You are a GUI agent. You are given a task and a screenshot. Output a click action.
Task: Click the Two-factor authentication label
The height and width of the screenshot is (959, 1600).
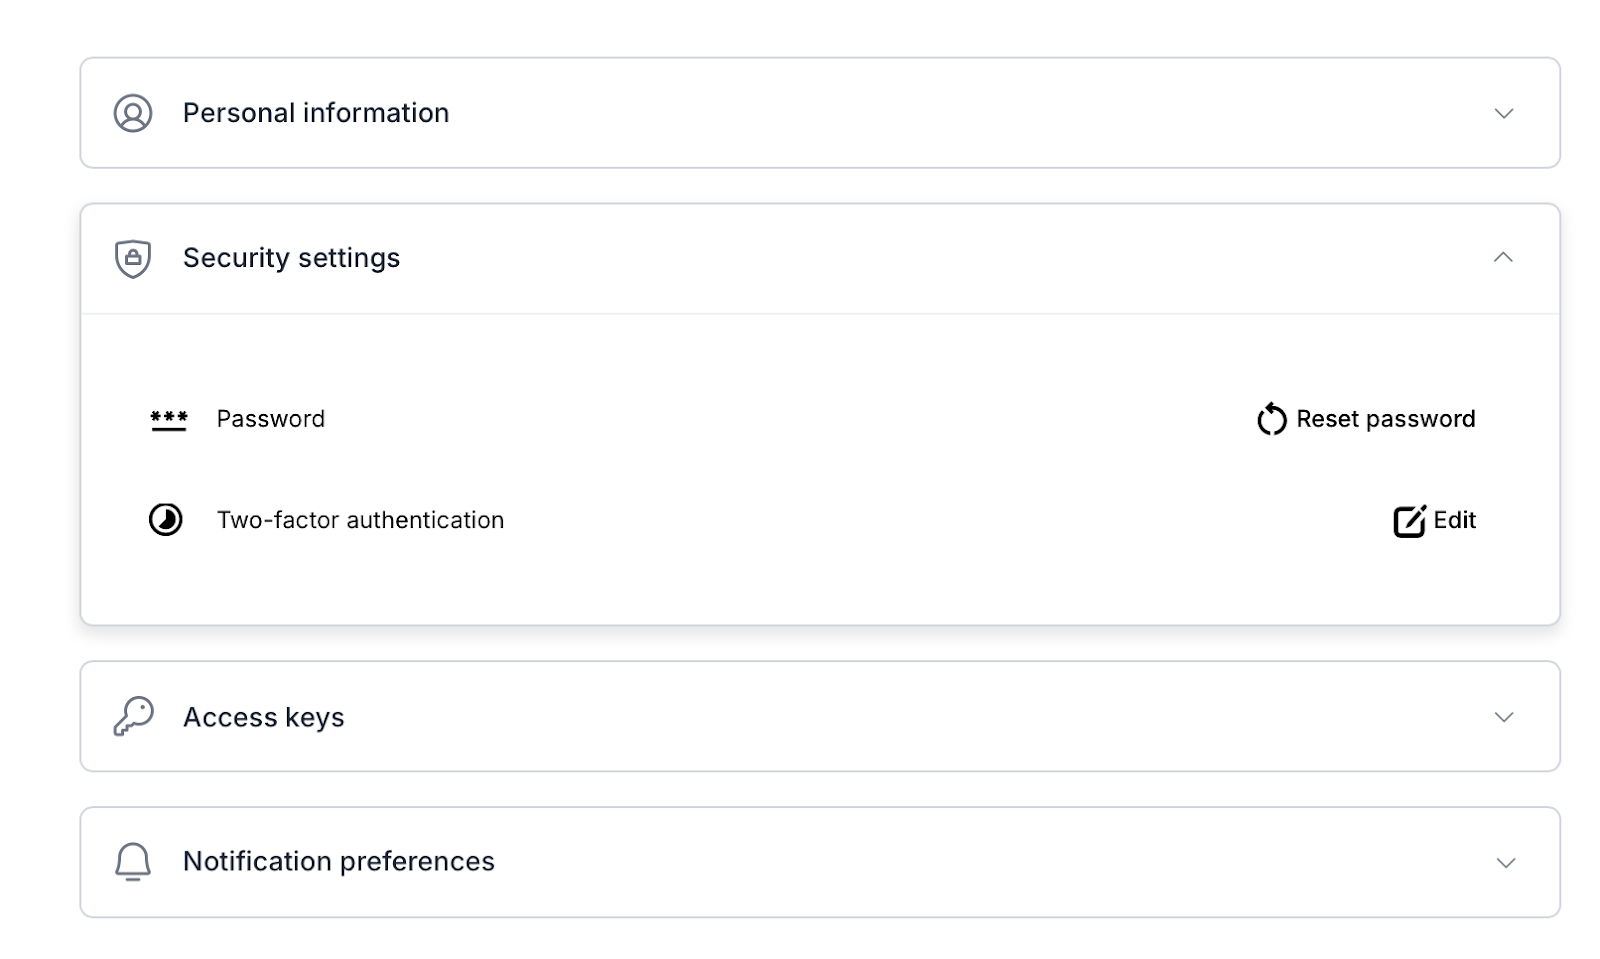pos(360,520)
